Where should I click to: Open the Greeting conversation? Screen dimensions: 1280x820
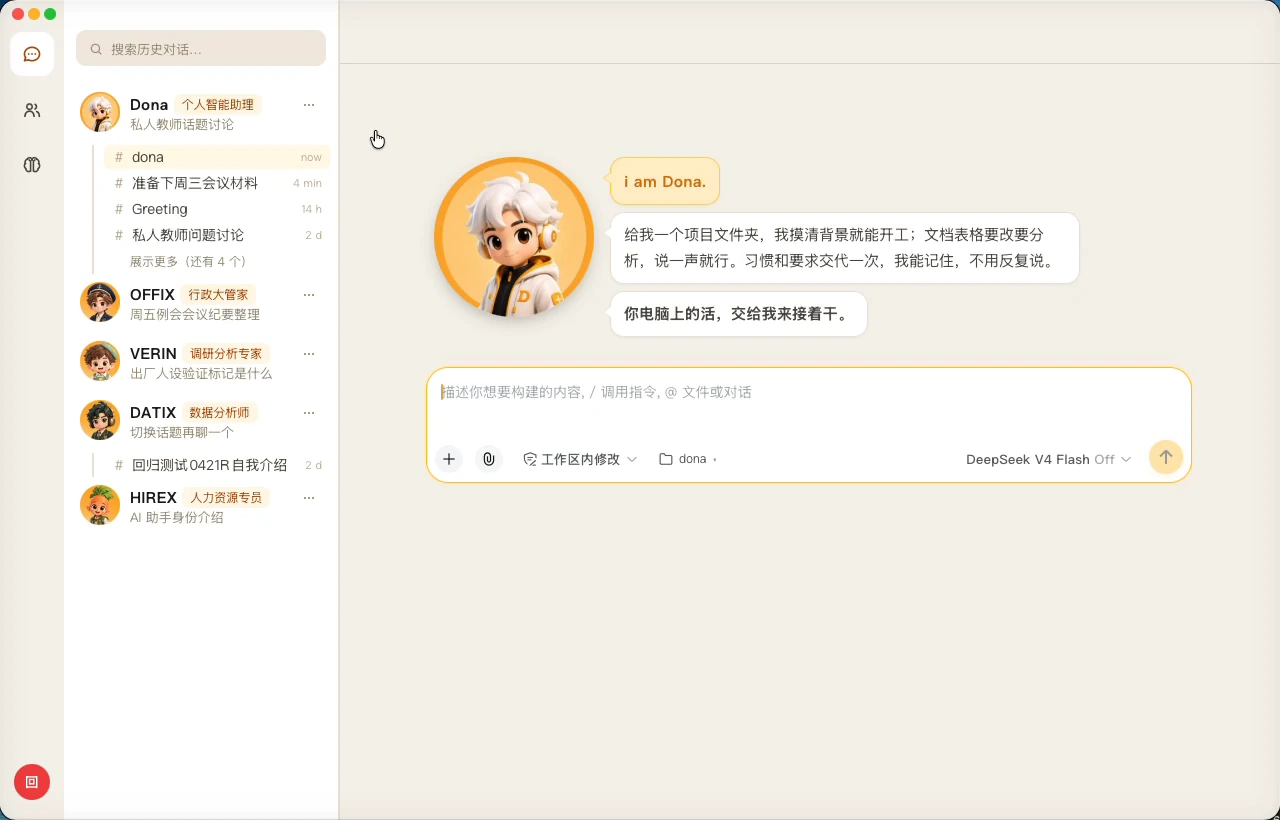(217, 209)
